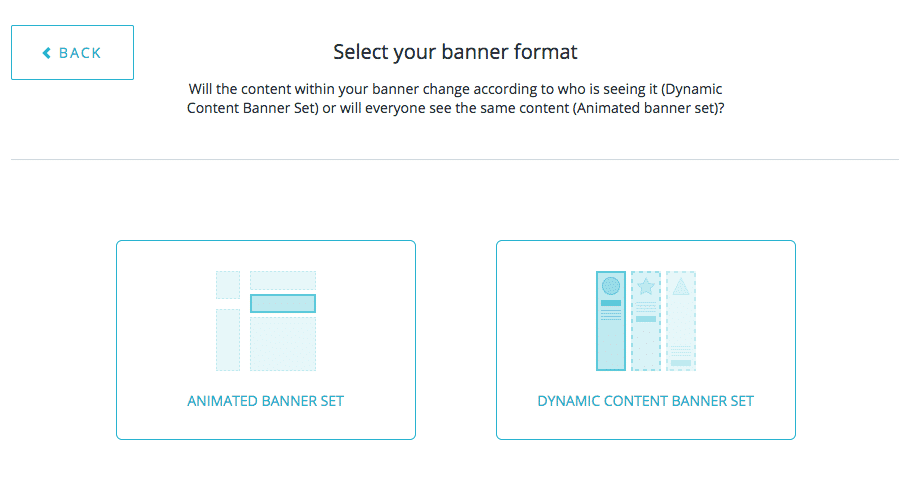Click the triangle shape in the right banner column
The image size is (899, 494).
681,287
